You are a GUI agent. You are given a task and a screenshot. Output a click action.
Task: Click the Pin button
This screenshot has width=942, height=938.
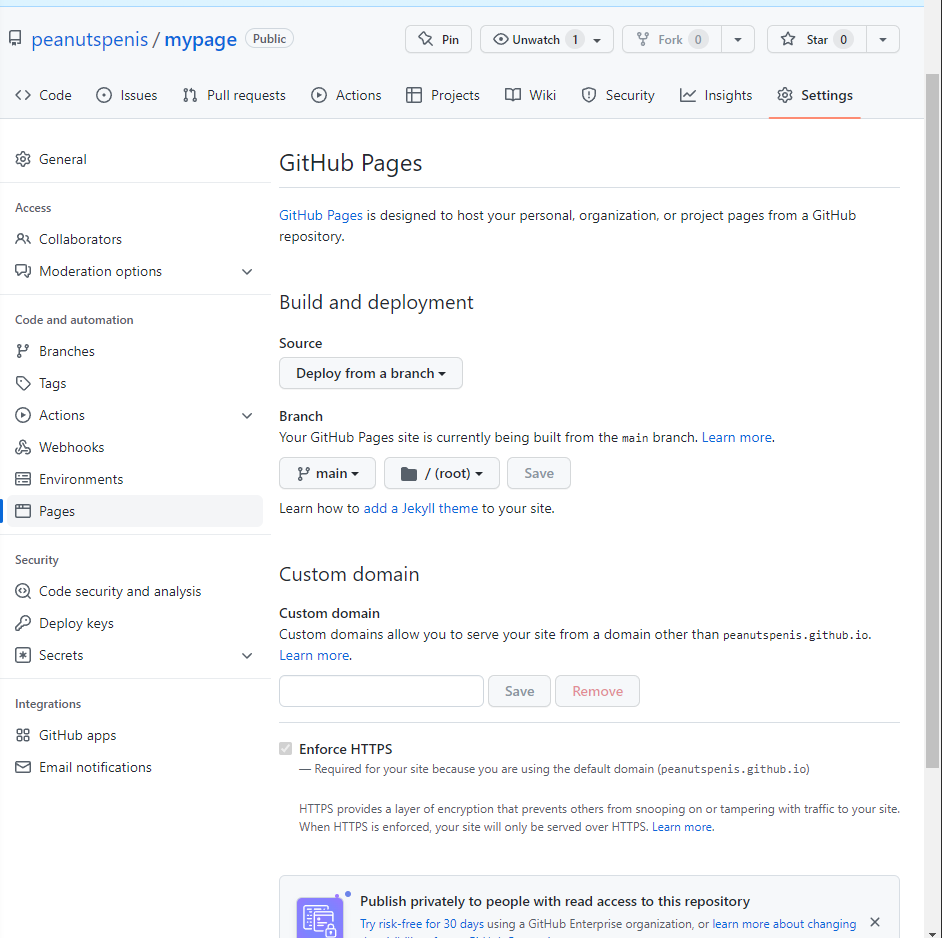(x=438, y=39)
